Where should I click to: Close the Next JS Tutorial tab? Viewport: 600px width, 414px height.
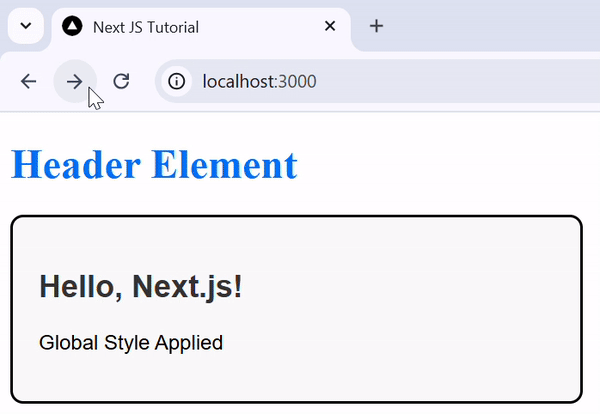tap(330, 26)
